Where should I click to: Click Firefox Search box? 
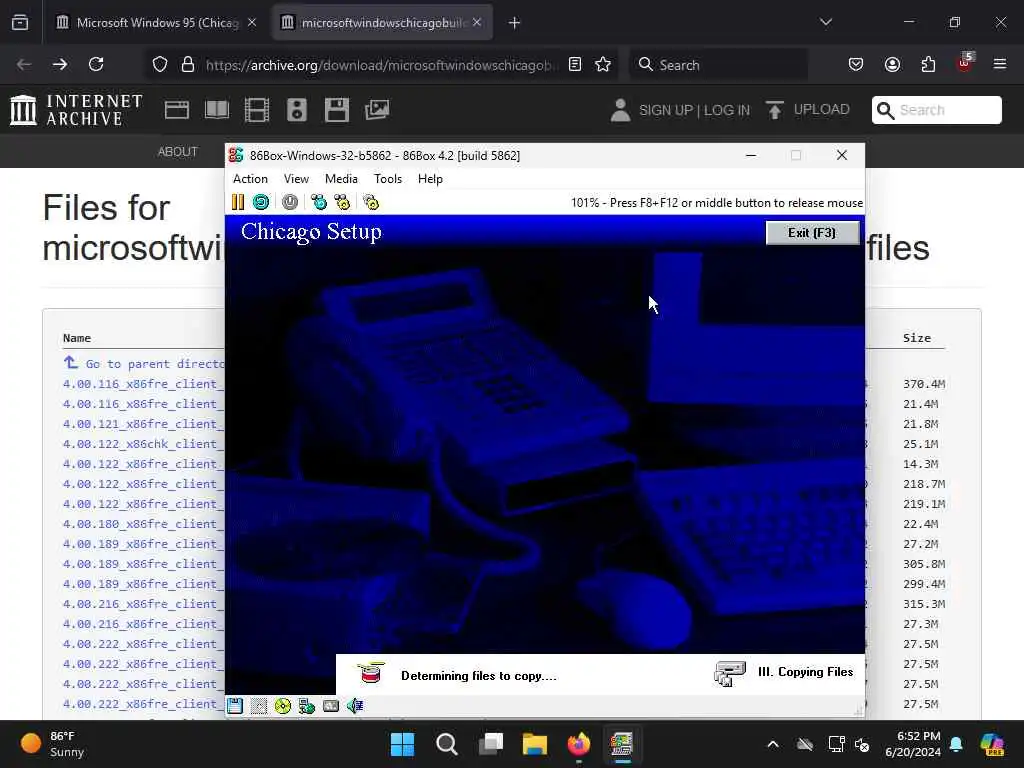pyautogui.click(x=718, y=65)
